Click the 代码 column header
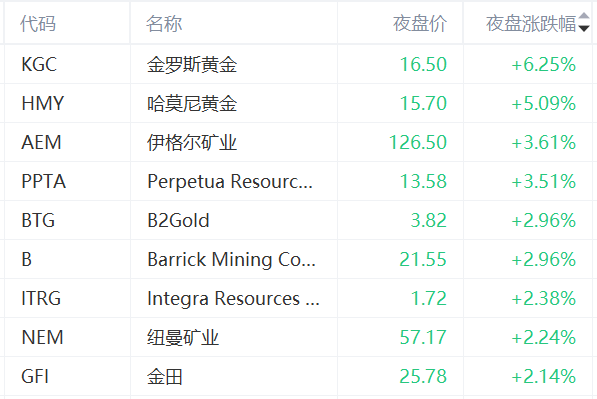This screenshot has height=399, width=597. pos(38,24)
